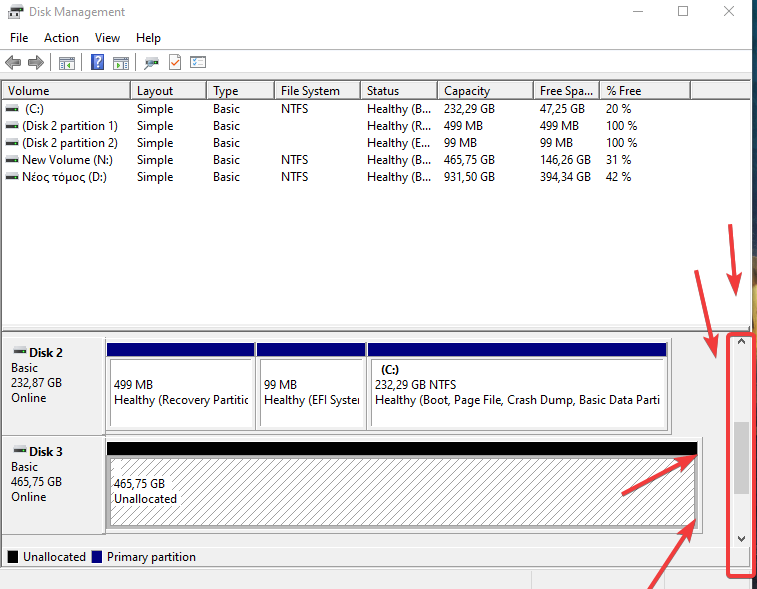This screenshot has height=589, width=757.
Task: Sort by the Type column header
Action: [240, 91]
